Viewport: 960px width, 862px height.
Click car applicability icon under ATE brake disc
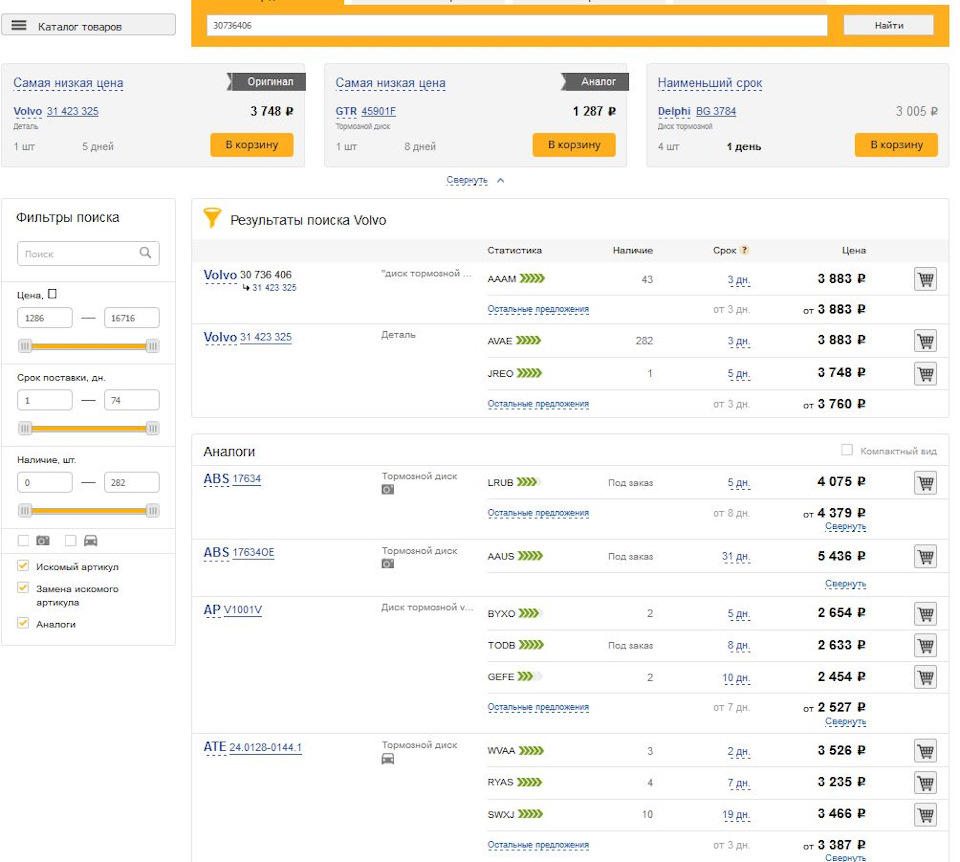point(388,759)
